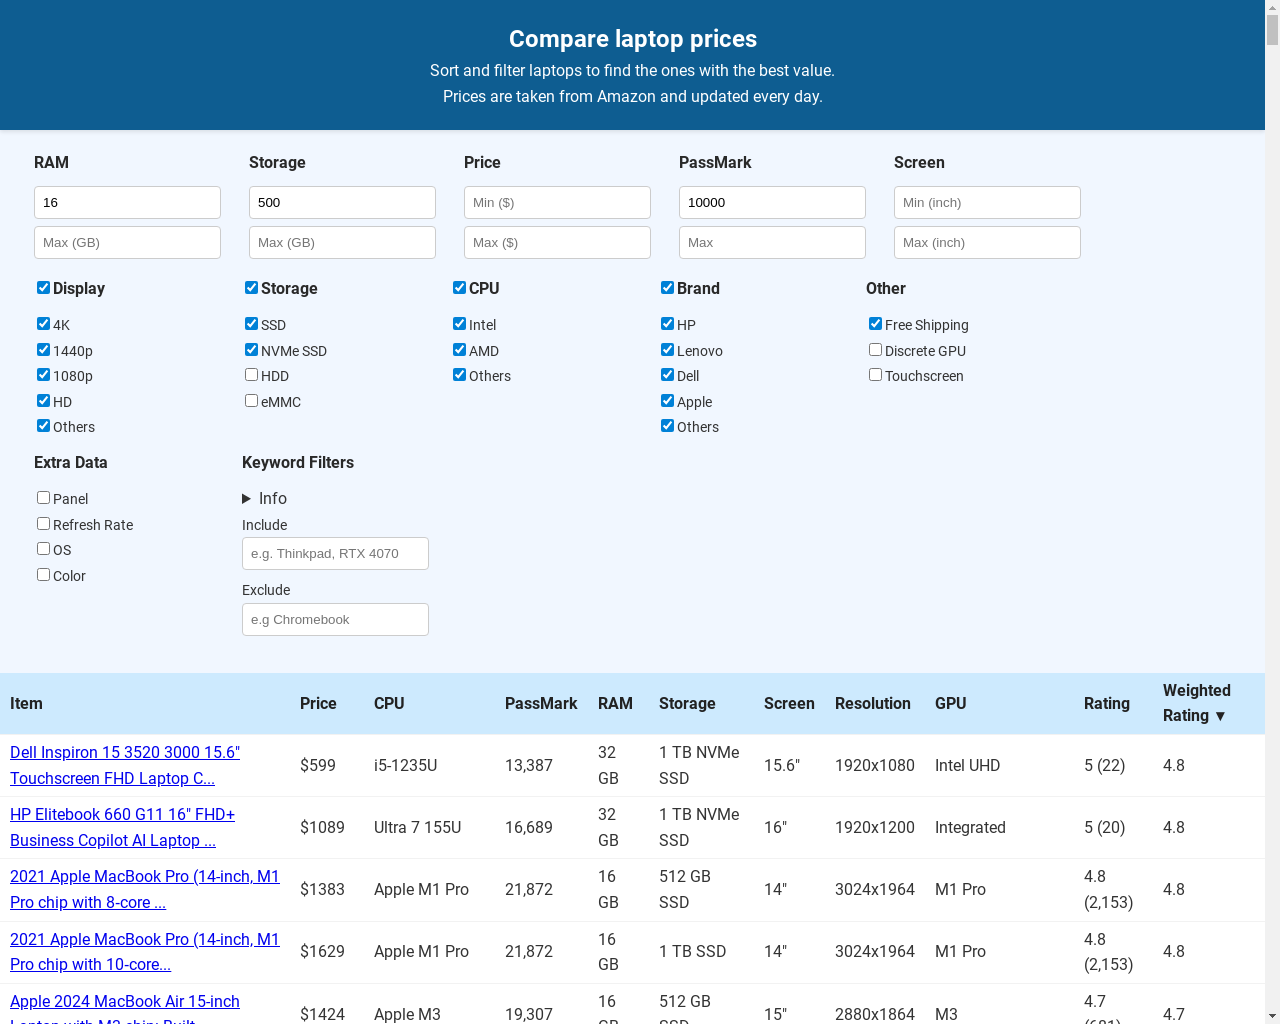Click the PassMark minimum field showing 10000
The height and width of the screenshot is (1024, 1280).
pos(772,202)
